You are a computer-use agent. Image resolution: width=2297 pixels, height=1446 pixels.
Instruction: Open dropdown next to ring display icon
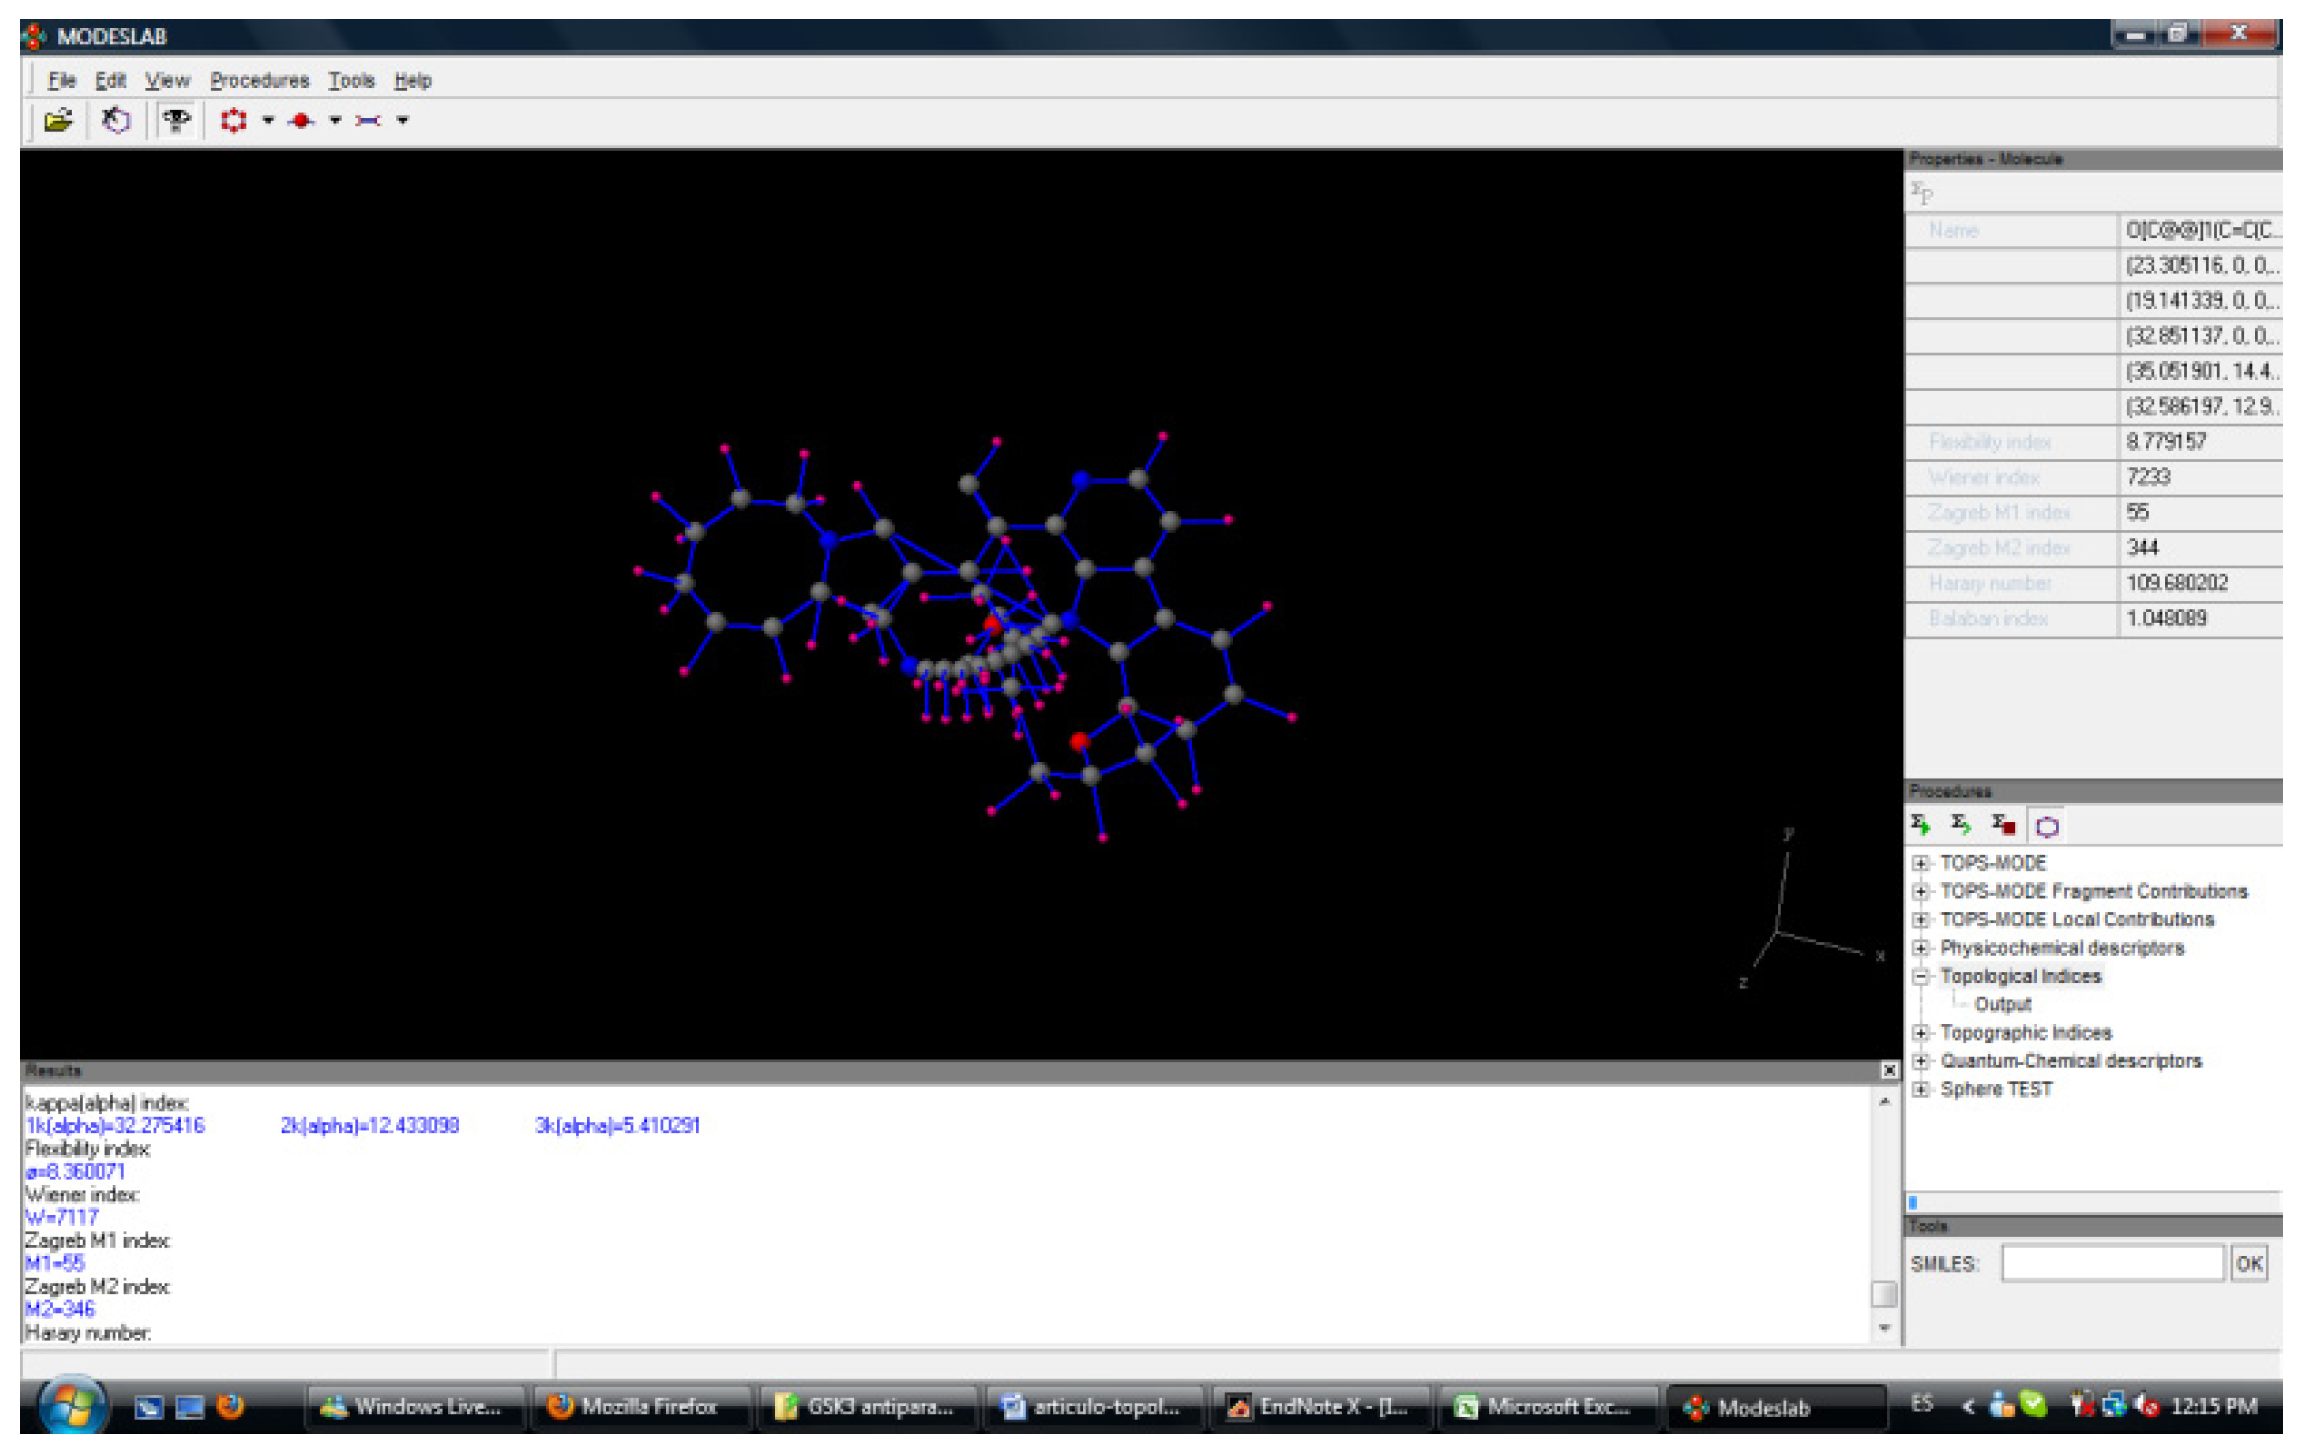click(268, 120)
